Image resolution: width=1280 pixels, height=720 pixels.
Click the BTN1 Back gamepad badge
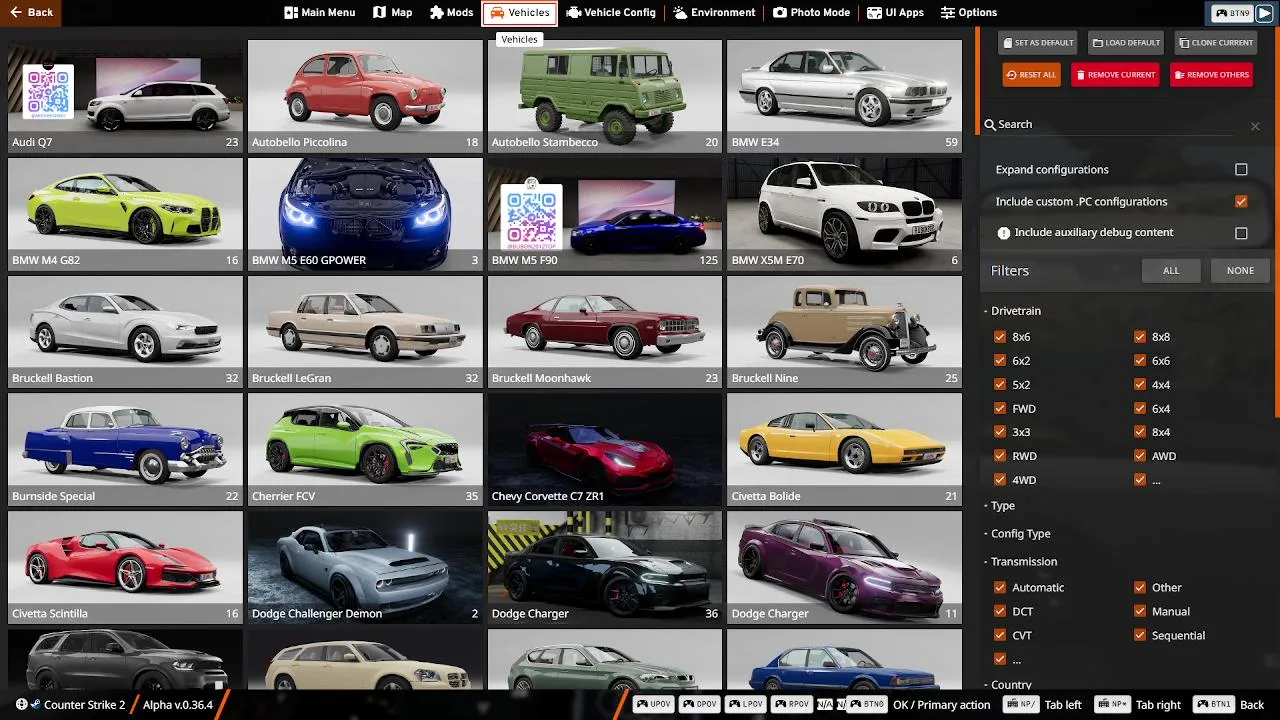[1215, 705]
